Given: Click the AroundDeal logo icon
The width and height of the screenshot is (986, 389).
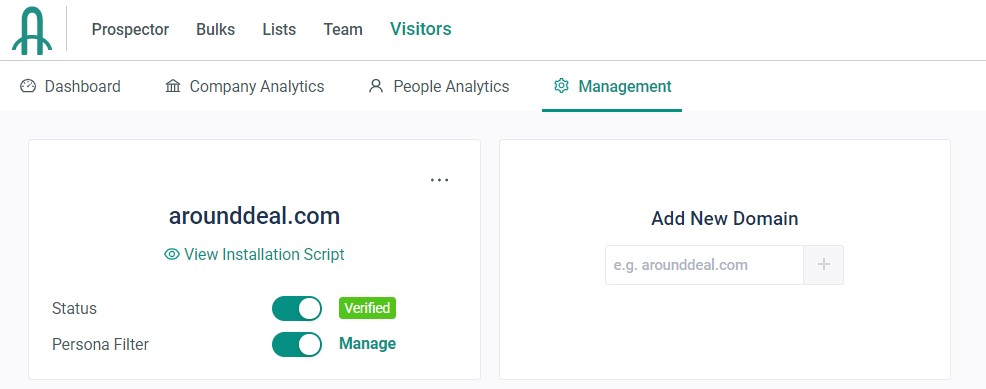Looking at the screenshot, I should [x=31, y=30].
